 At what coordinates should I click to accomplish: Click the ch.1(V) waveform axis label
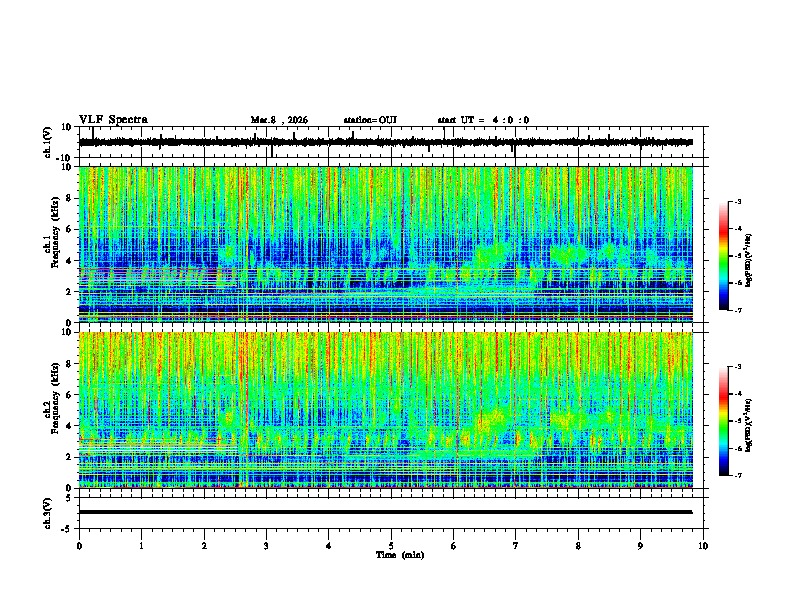coord(48,142)
